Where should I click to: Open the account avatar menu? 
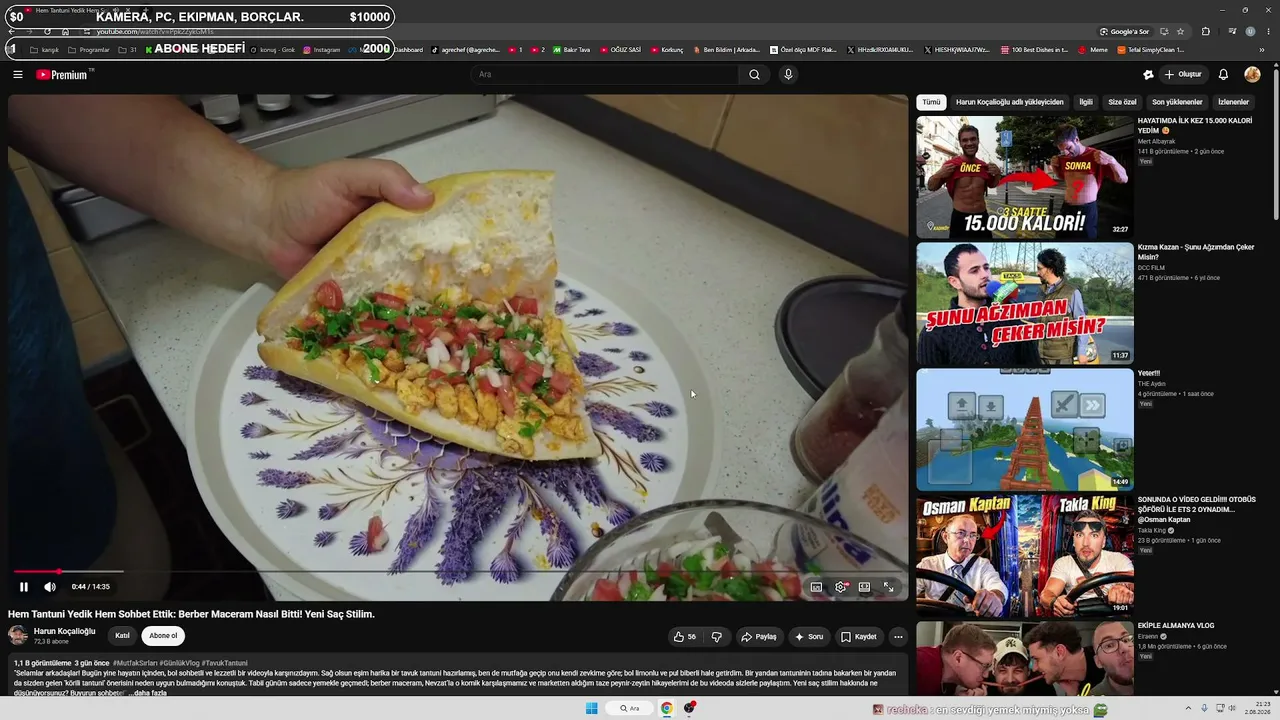pos(1252,74)
